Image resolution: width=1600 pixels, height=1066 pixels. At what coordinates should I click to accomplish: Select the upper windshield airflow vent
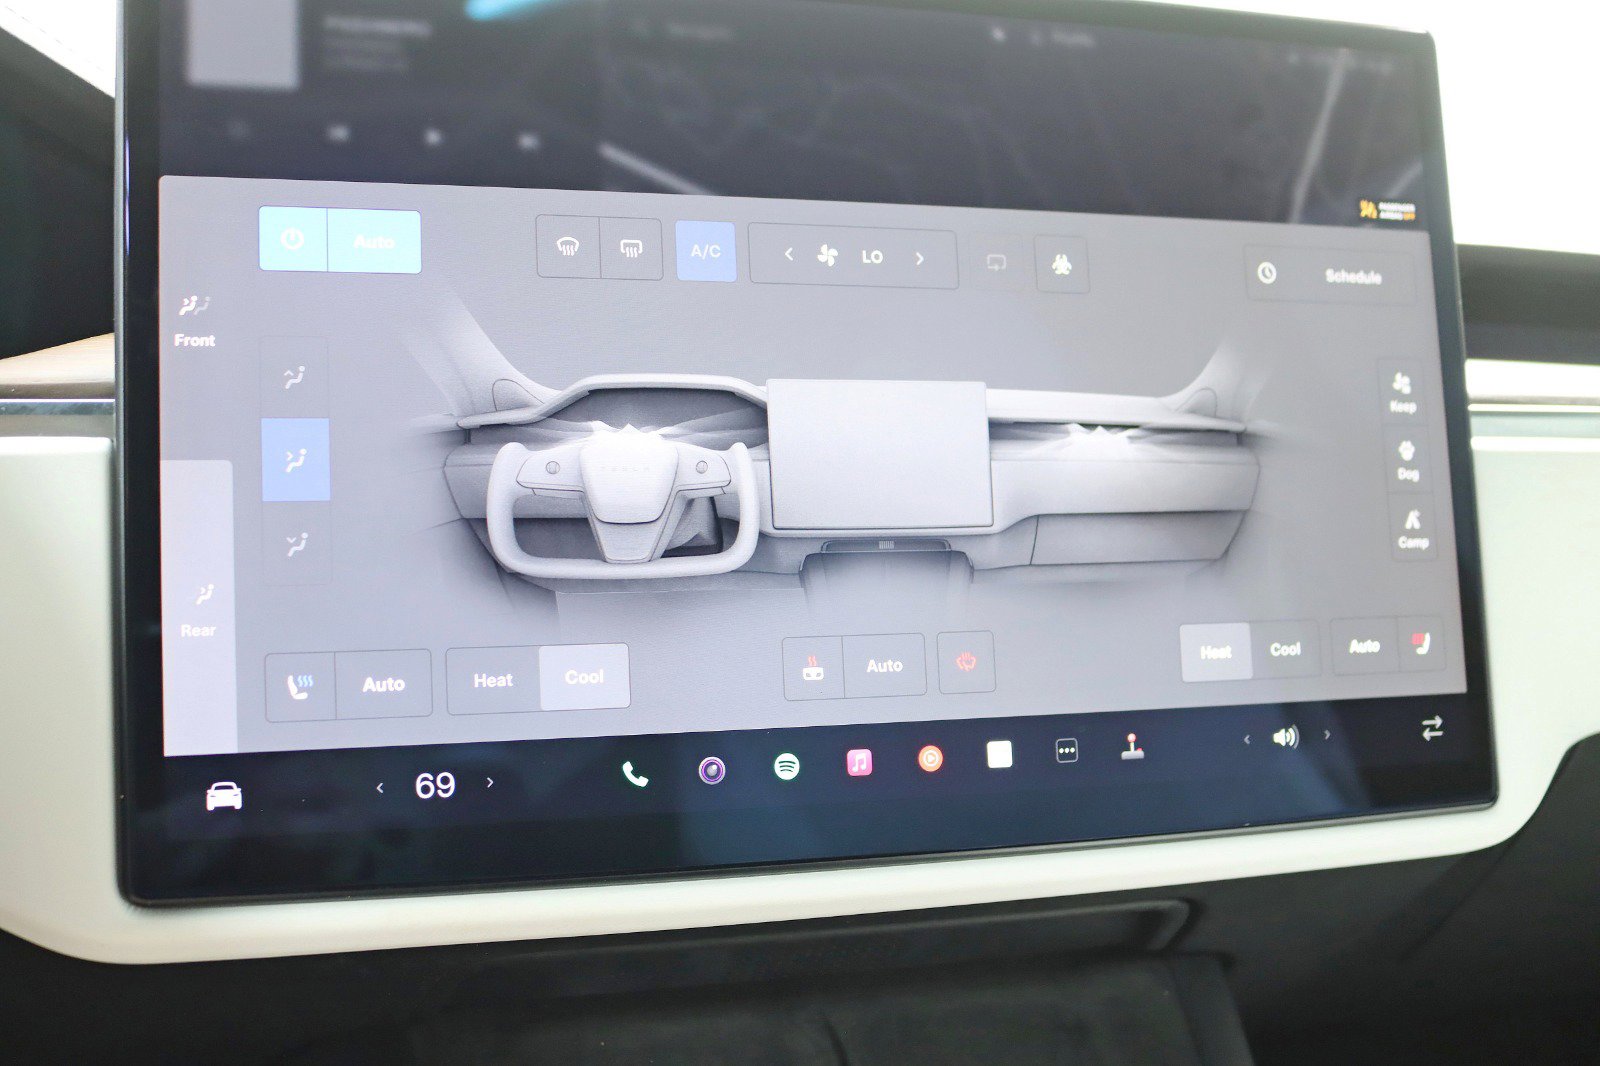[294, 376]
